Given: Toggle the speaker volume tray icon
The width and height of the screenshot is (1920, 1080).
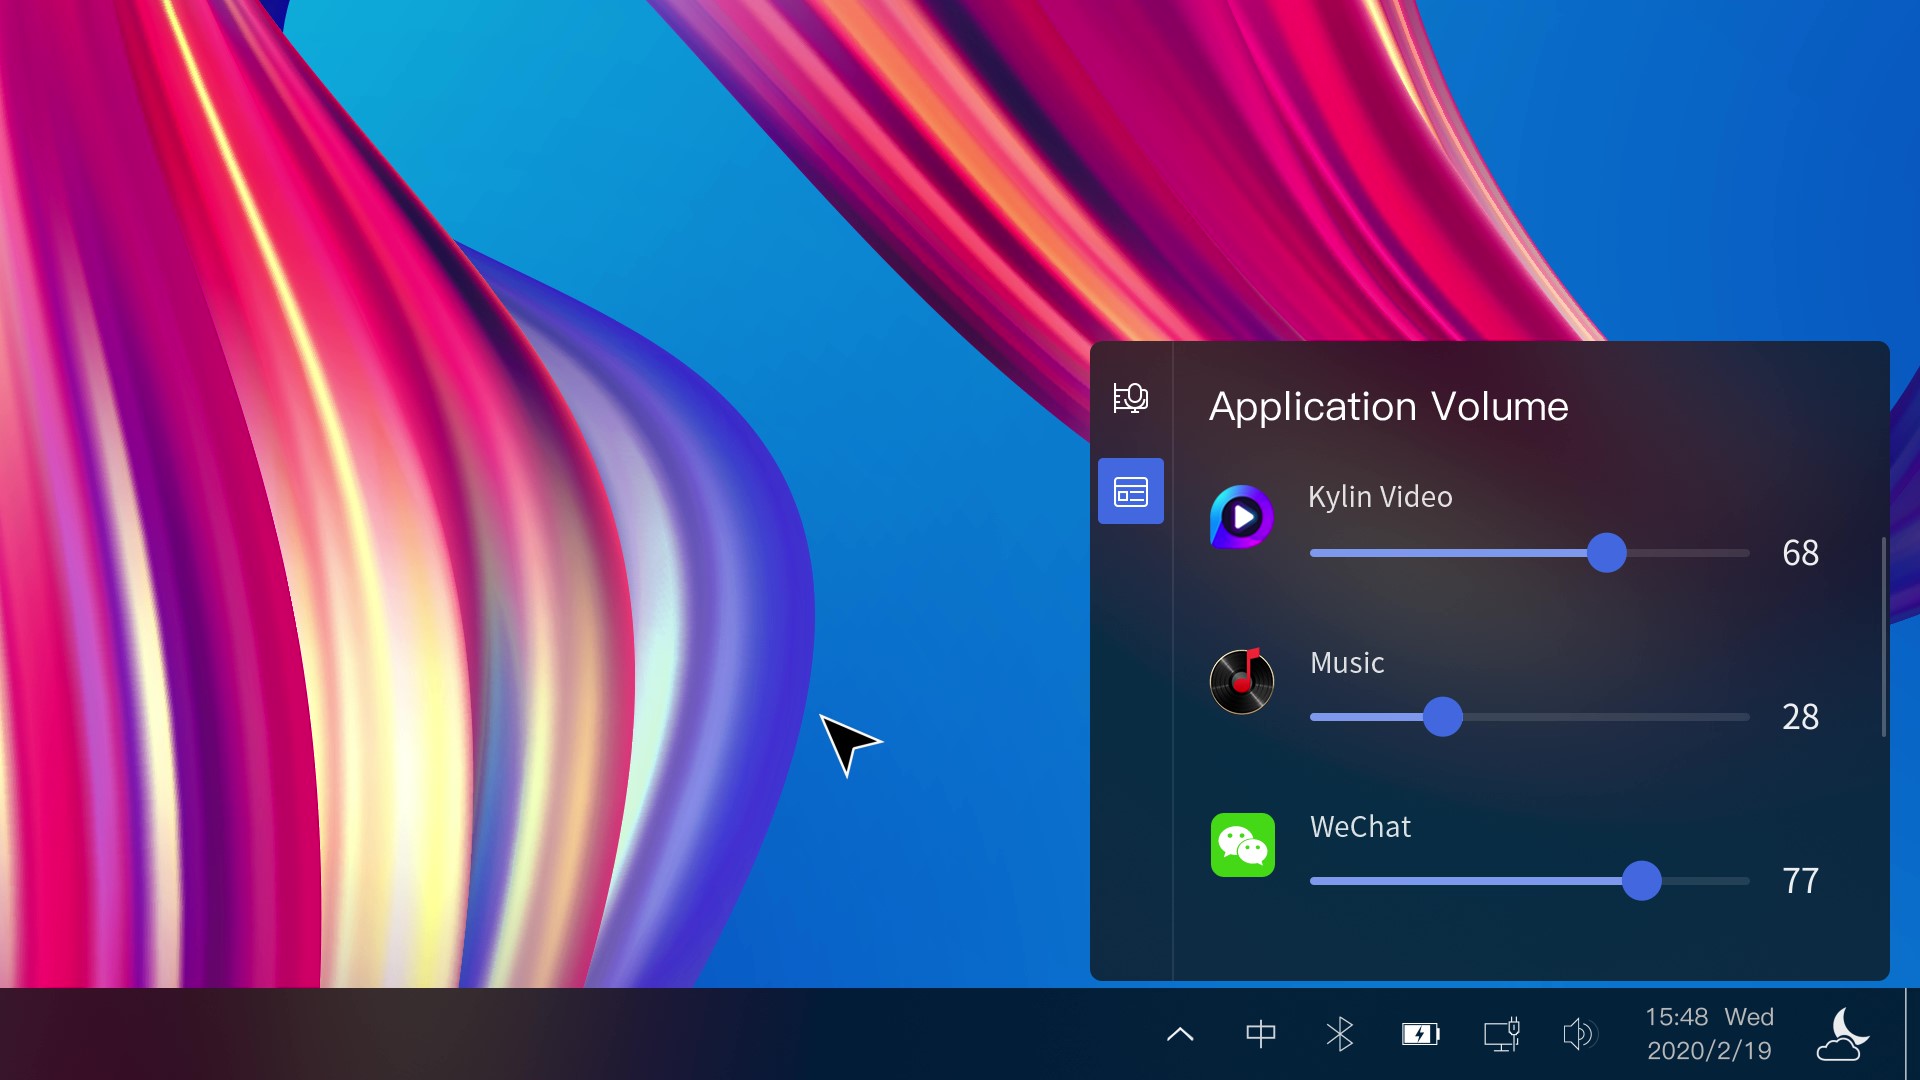Looking at the screenshot, I should pyautogui.click(x=1579, y=1034).
